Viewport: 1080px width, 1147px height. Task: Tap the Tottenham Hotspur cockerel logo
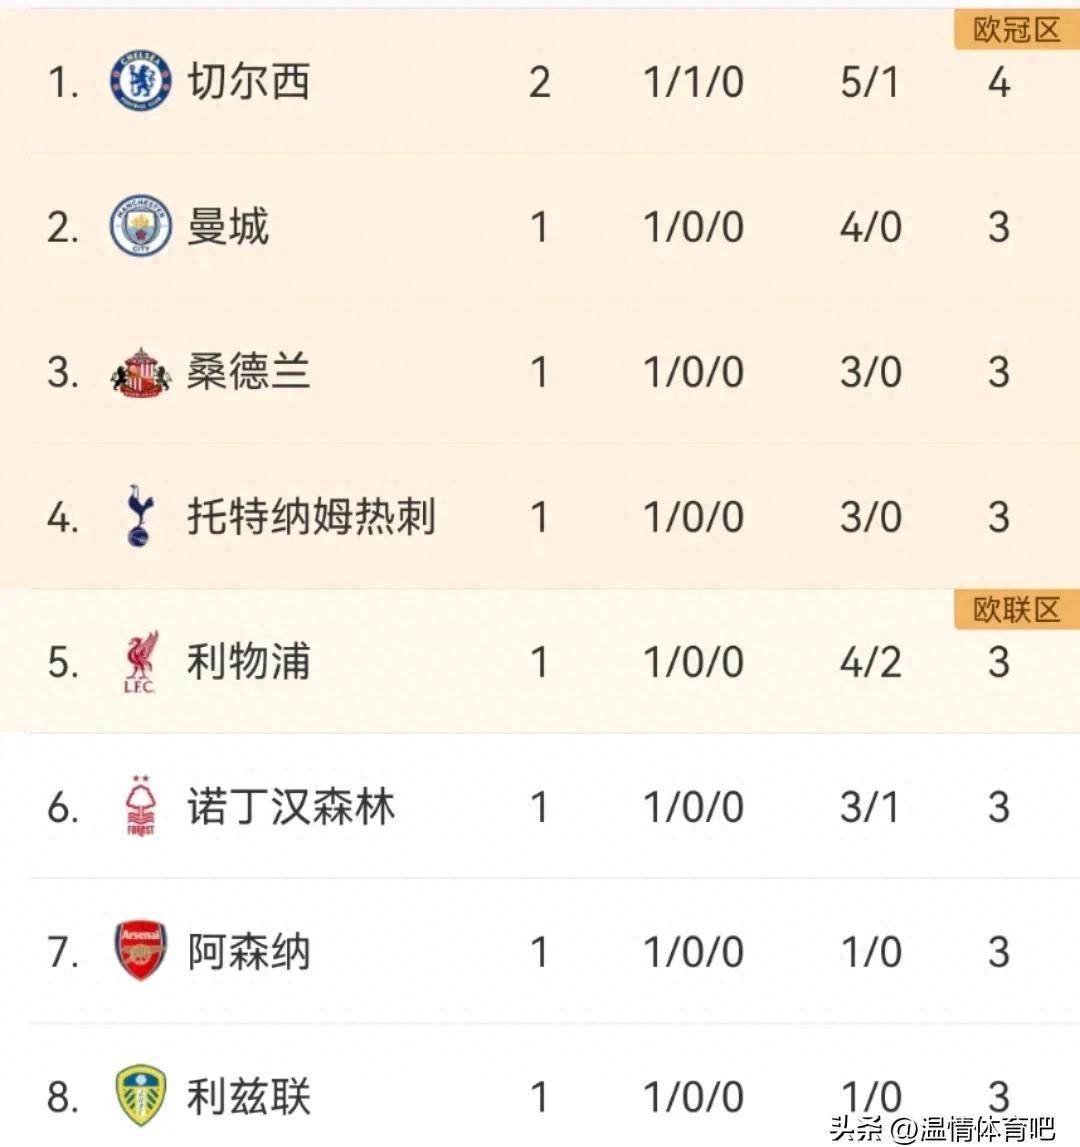coord(140,516)
